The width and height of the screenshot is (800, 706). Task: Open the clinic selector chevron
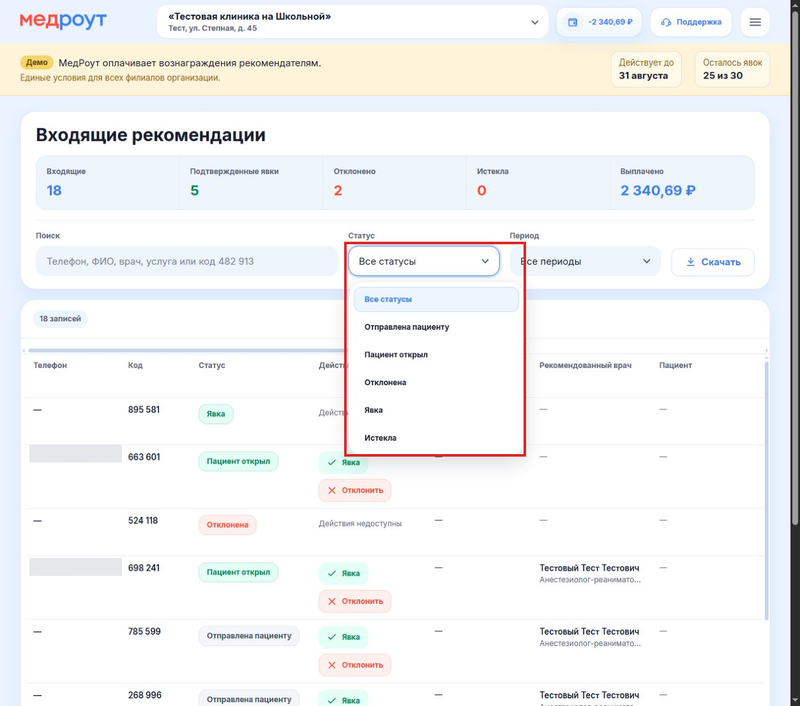pyautogui.click(x=534, y=22)
